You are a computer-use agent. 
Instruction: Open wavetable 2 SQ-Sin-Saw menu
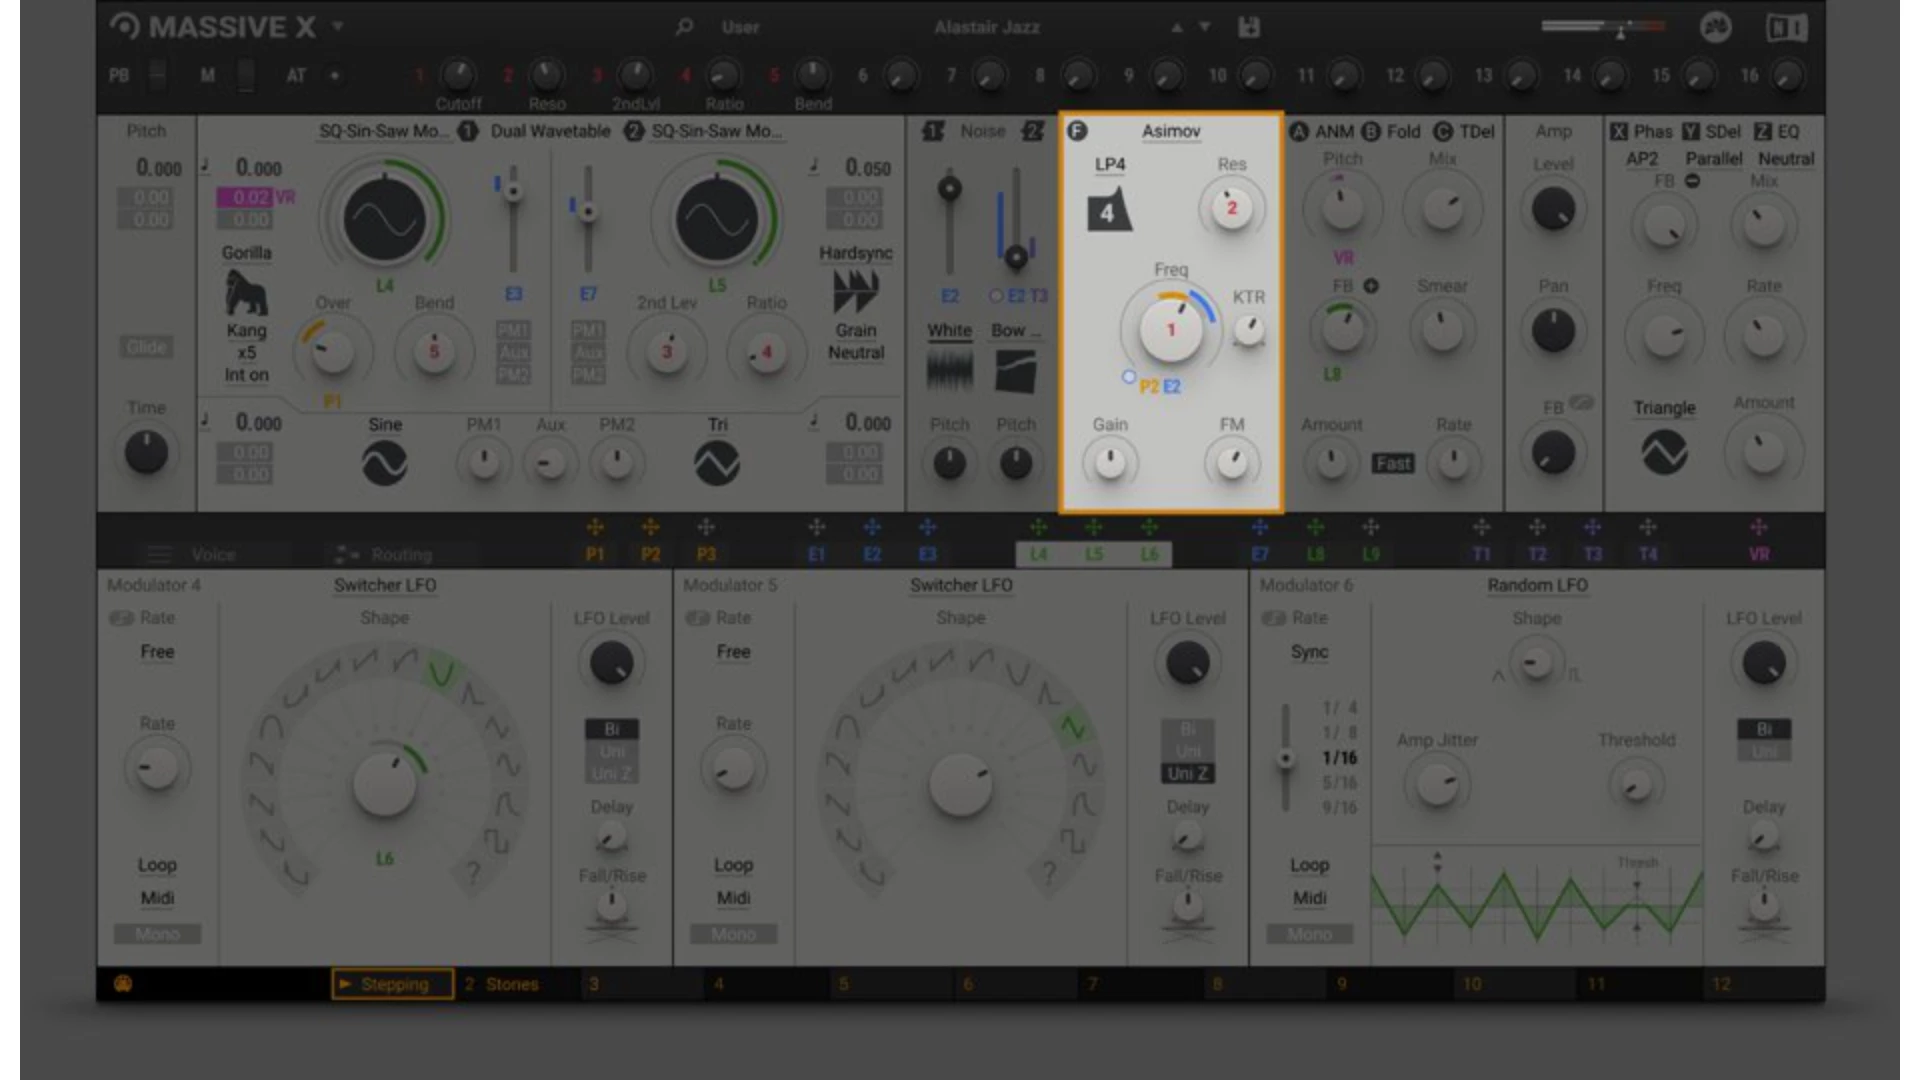[717, 131]
